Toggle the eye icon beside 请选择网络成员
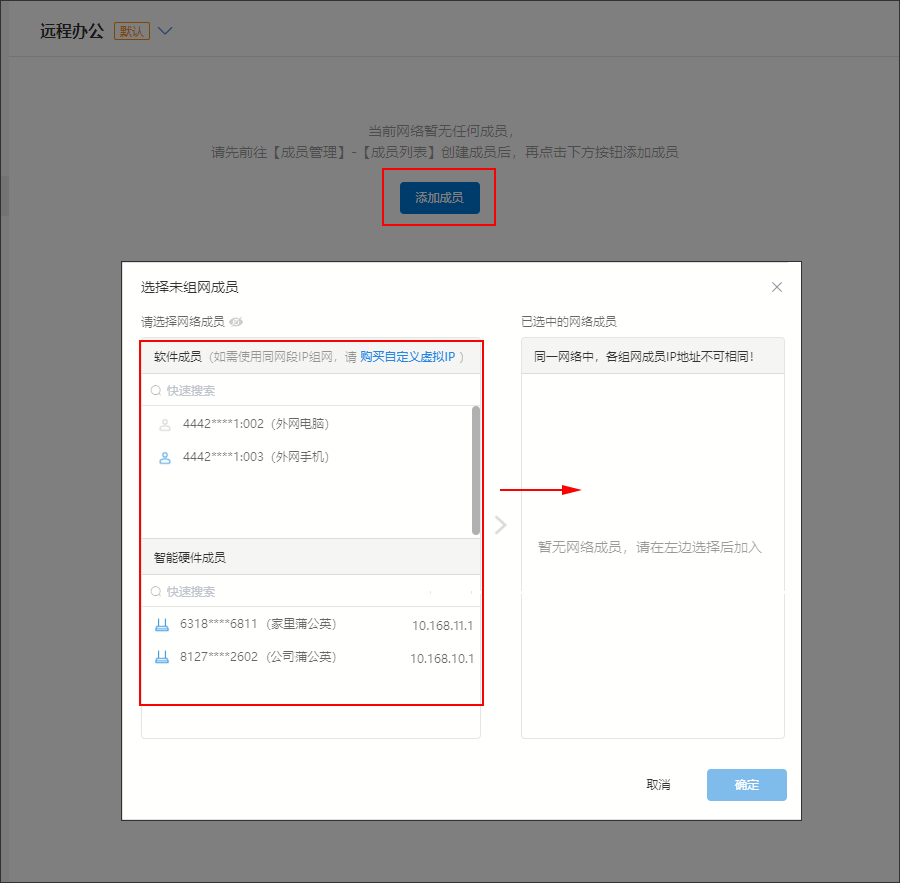 [x=236, y=322]
